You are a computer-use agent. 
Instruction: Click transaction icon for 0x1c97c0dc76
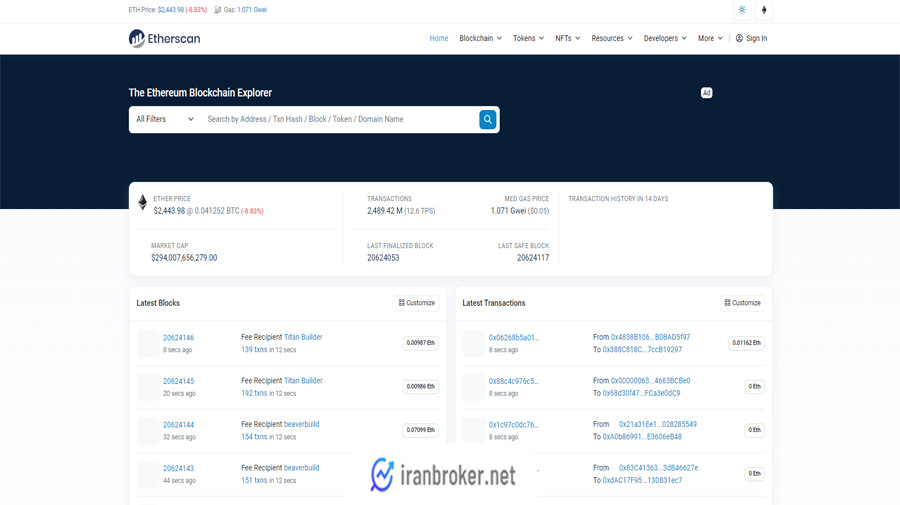(x=474, y=430)
